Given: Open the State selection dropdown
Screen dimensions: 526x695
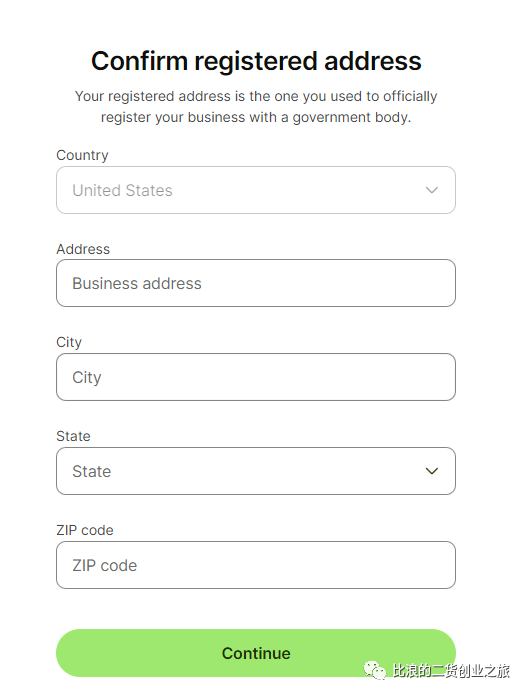Looking at the screenshot, I should tap(256, 471).
